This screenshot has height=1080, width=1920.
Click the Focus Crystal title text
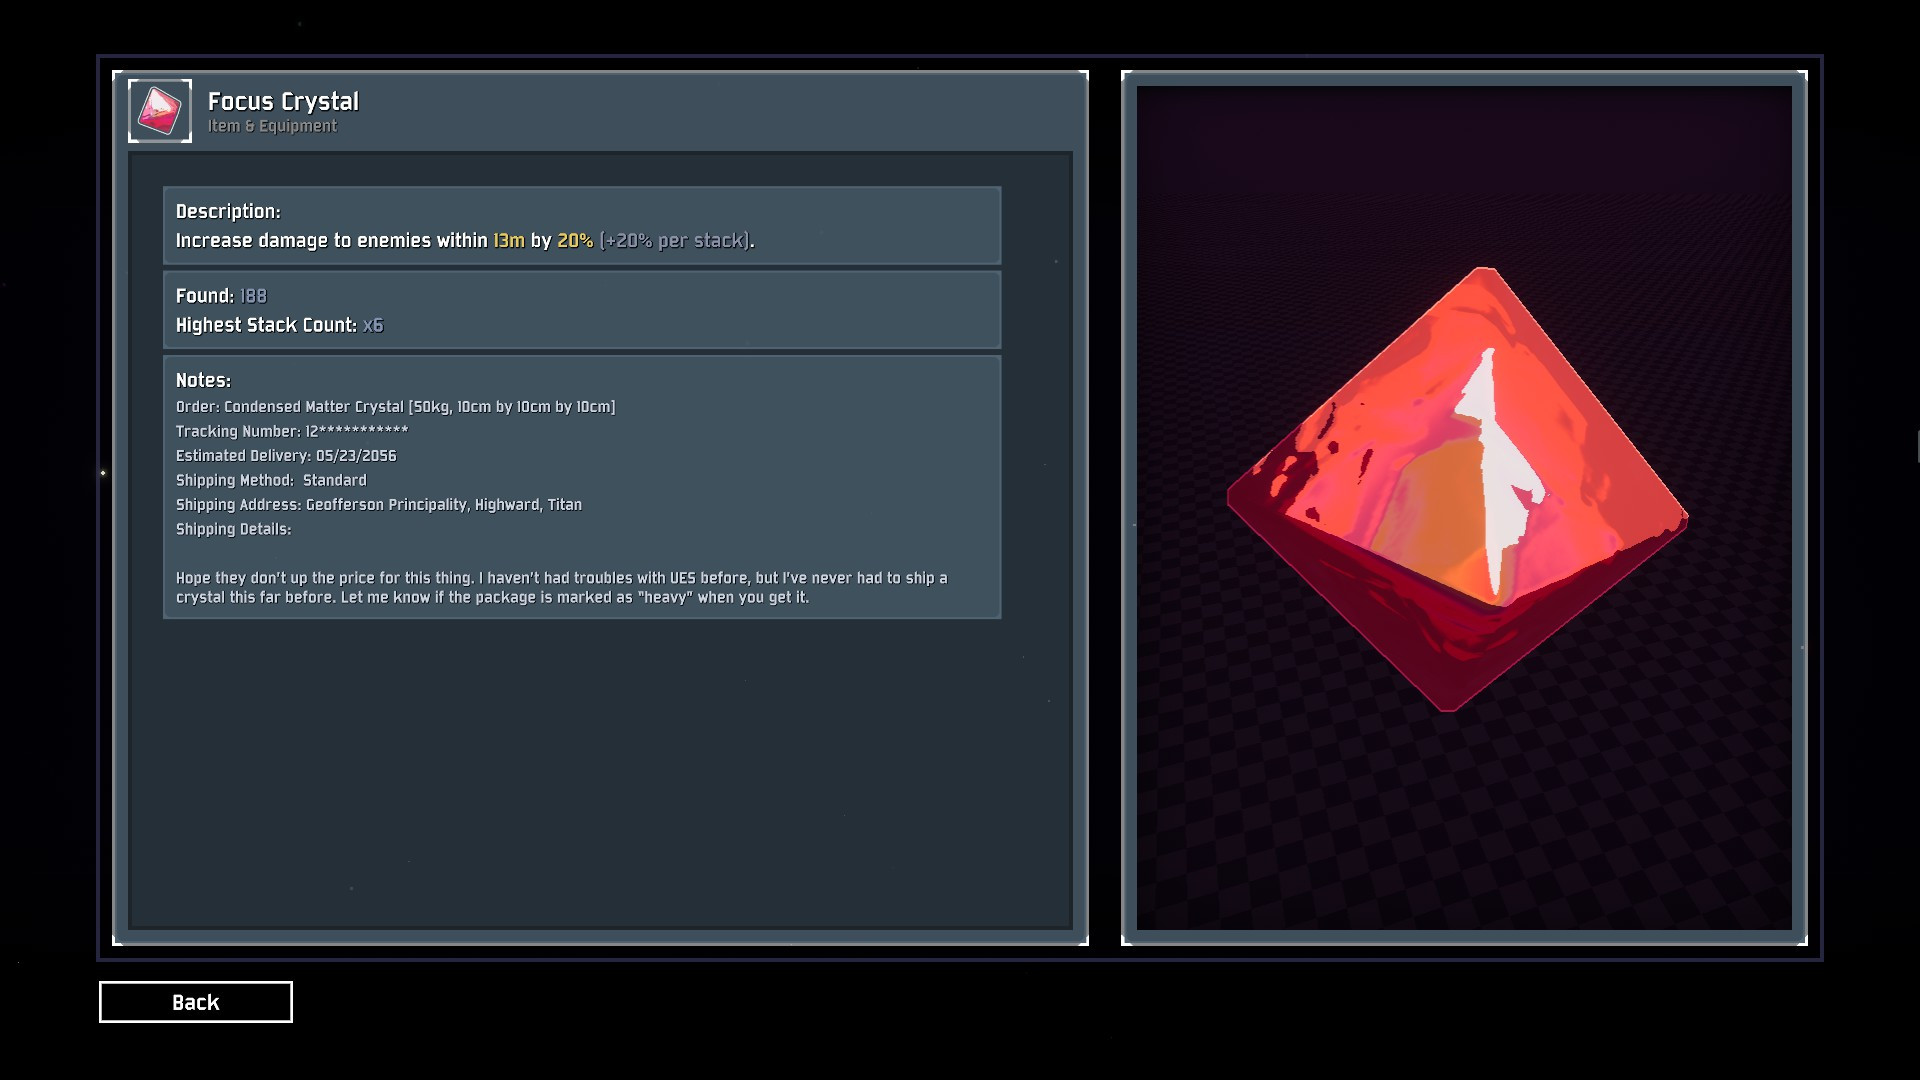click(283, 102)
